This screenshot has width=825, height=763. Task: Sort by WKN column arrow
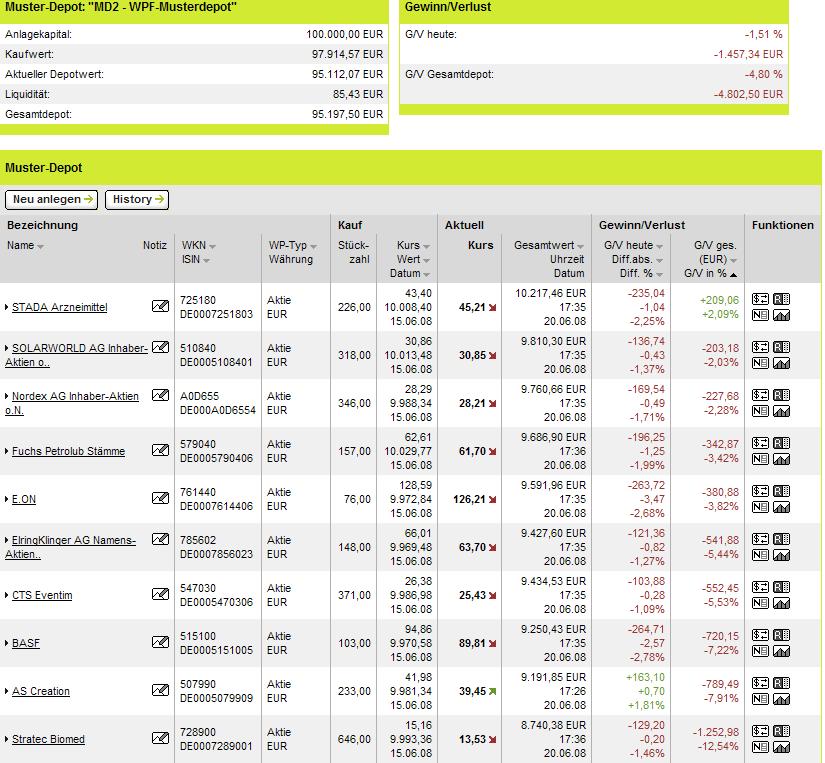pyautogui.click(x=213, y=246)
